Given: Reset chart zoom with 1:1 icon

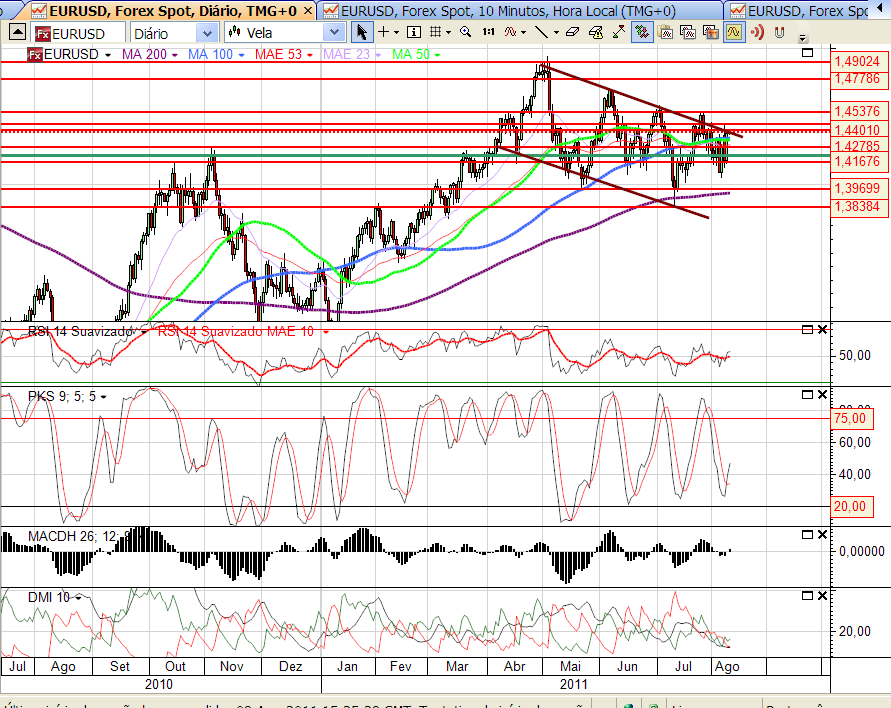Looking at the screenshot, I should coord(488,32).
